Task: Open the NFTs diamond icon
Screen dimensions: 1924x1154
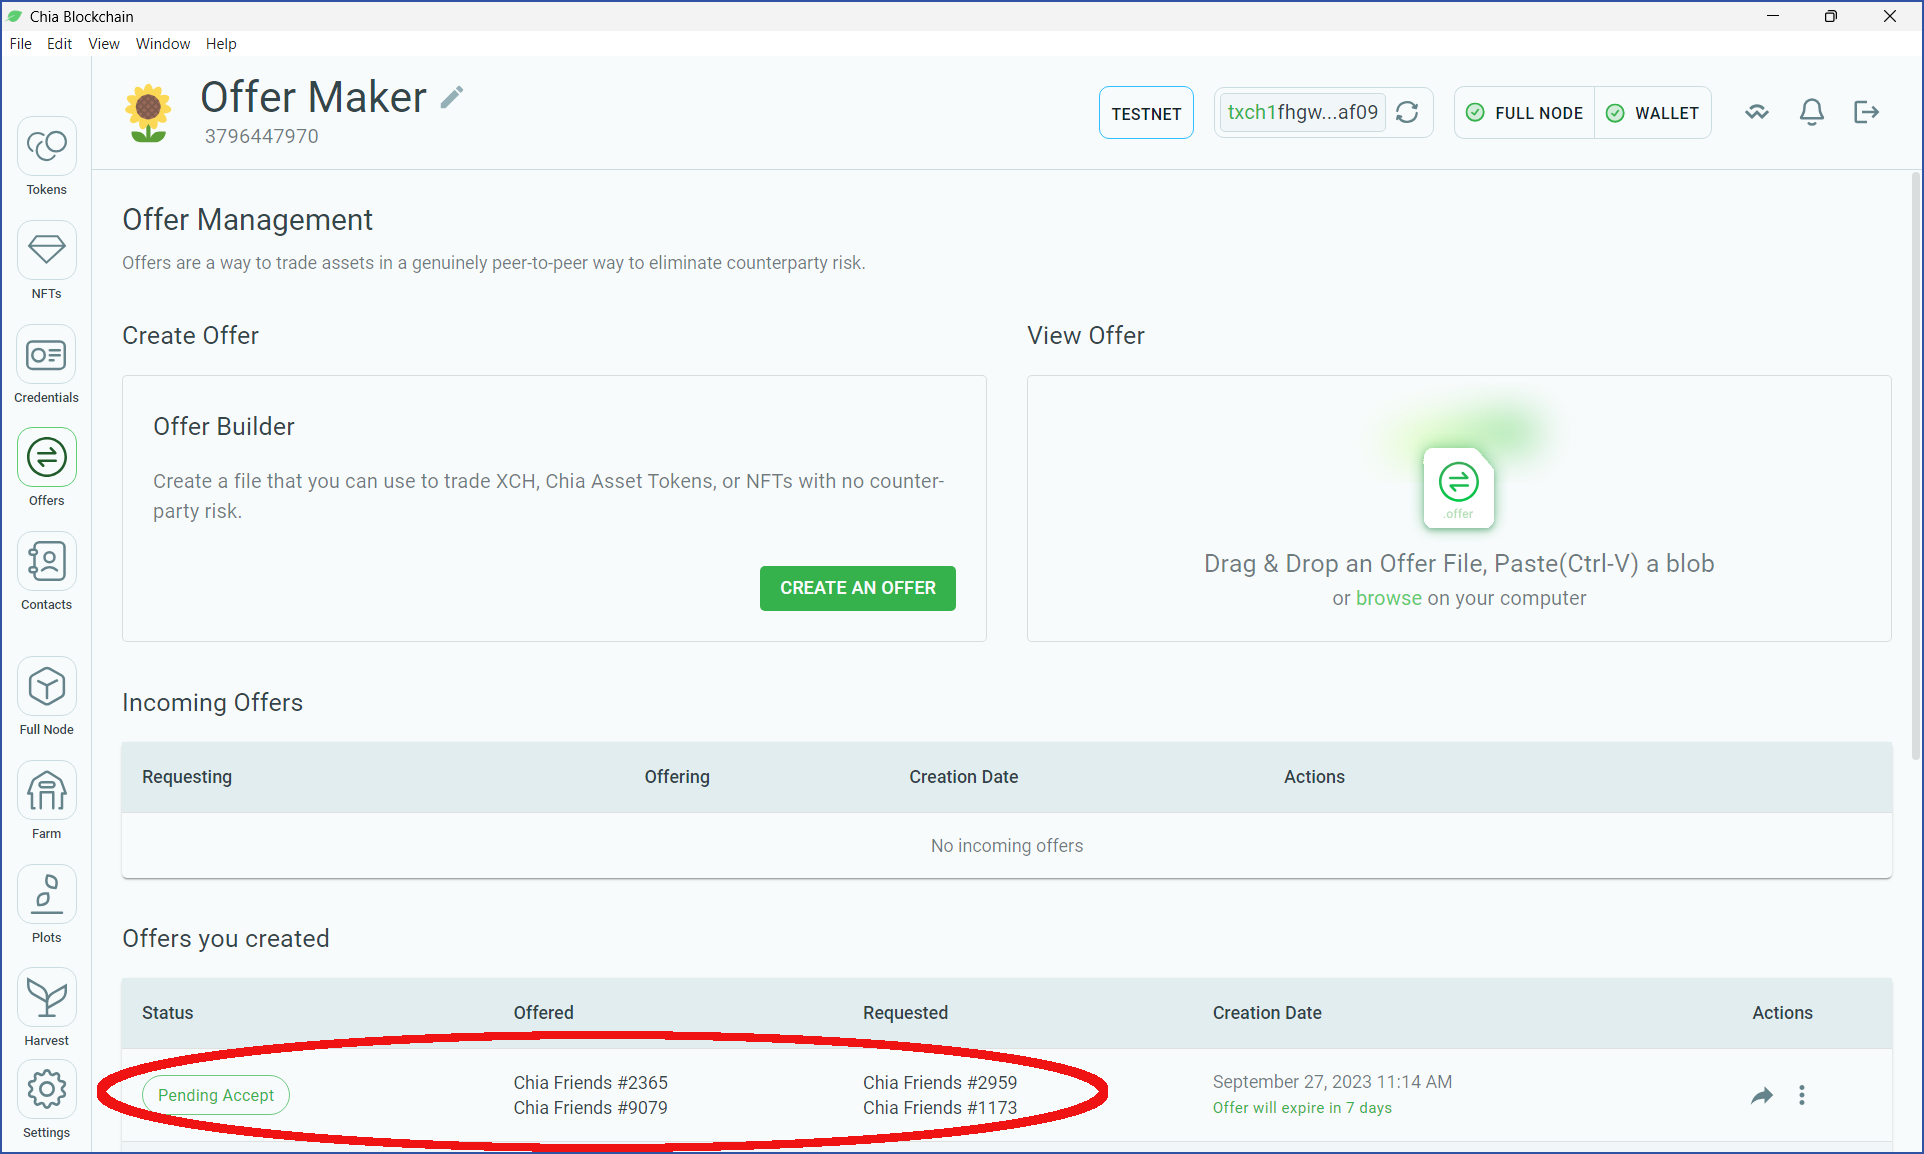Action: 46,250
